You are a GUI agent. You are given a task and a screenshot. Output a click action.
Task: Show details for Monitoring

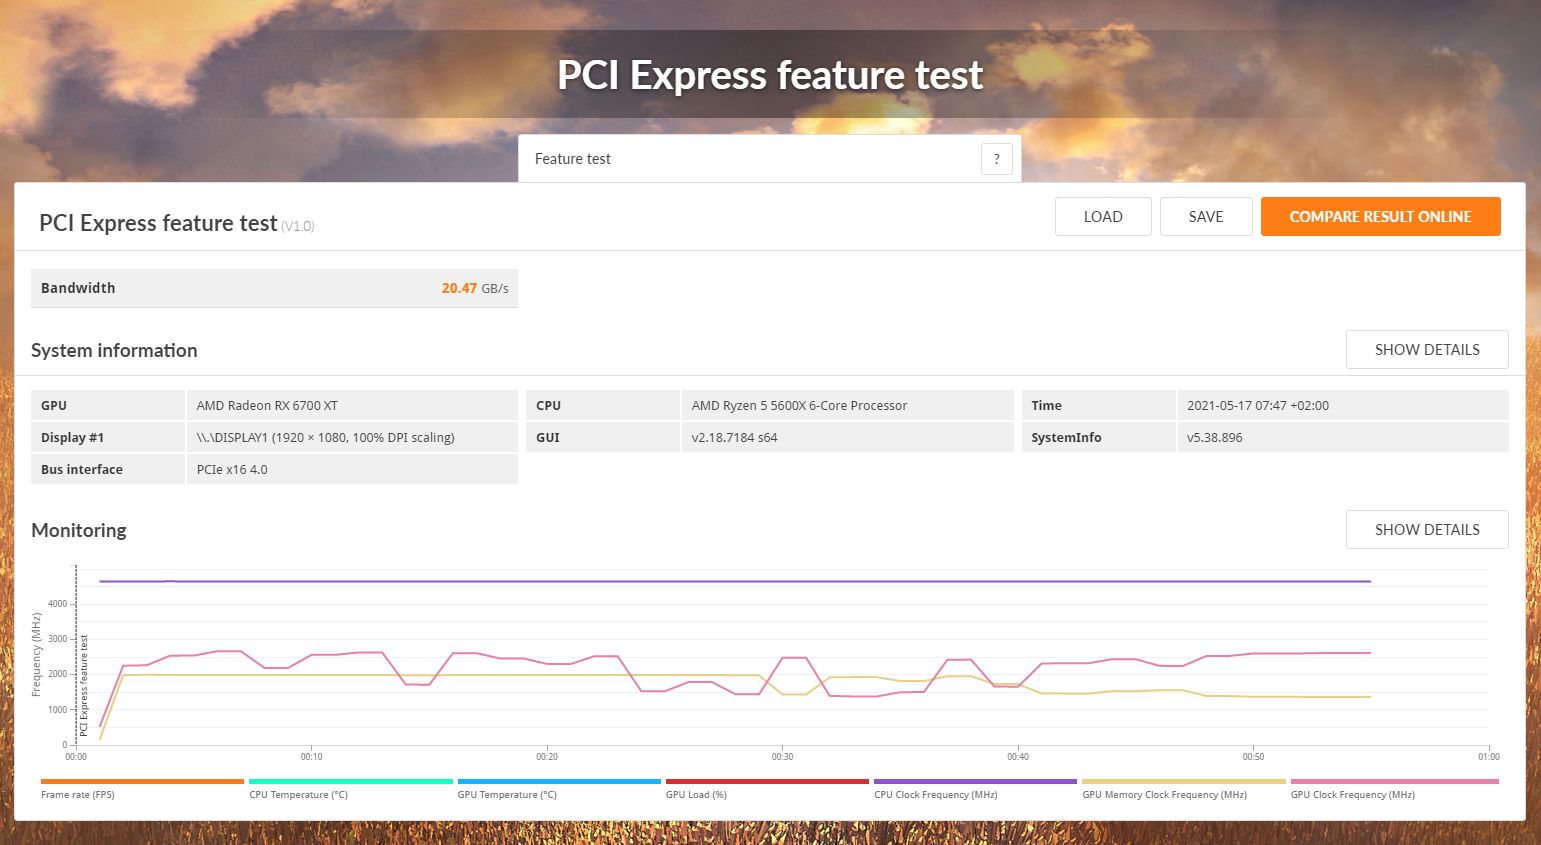pyautogui.click(x=1427, y=529)
